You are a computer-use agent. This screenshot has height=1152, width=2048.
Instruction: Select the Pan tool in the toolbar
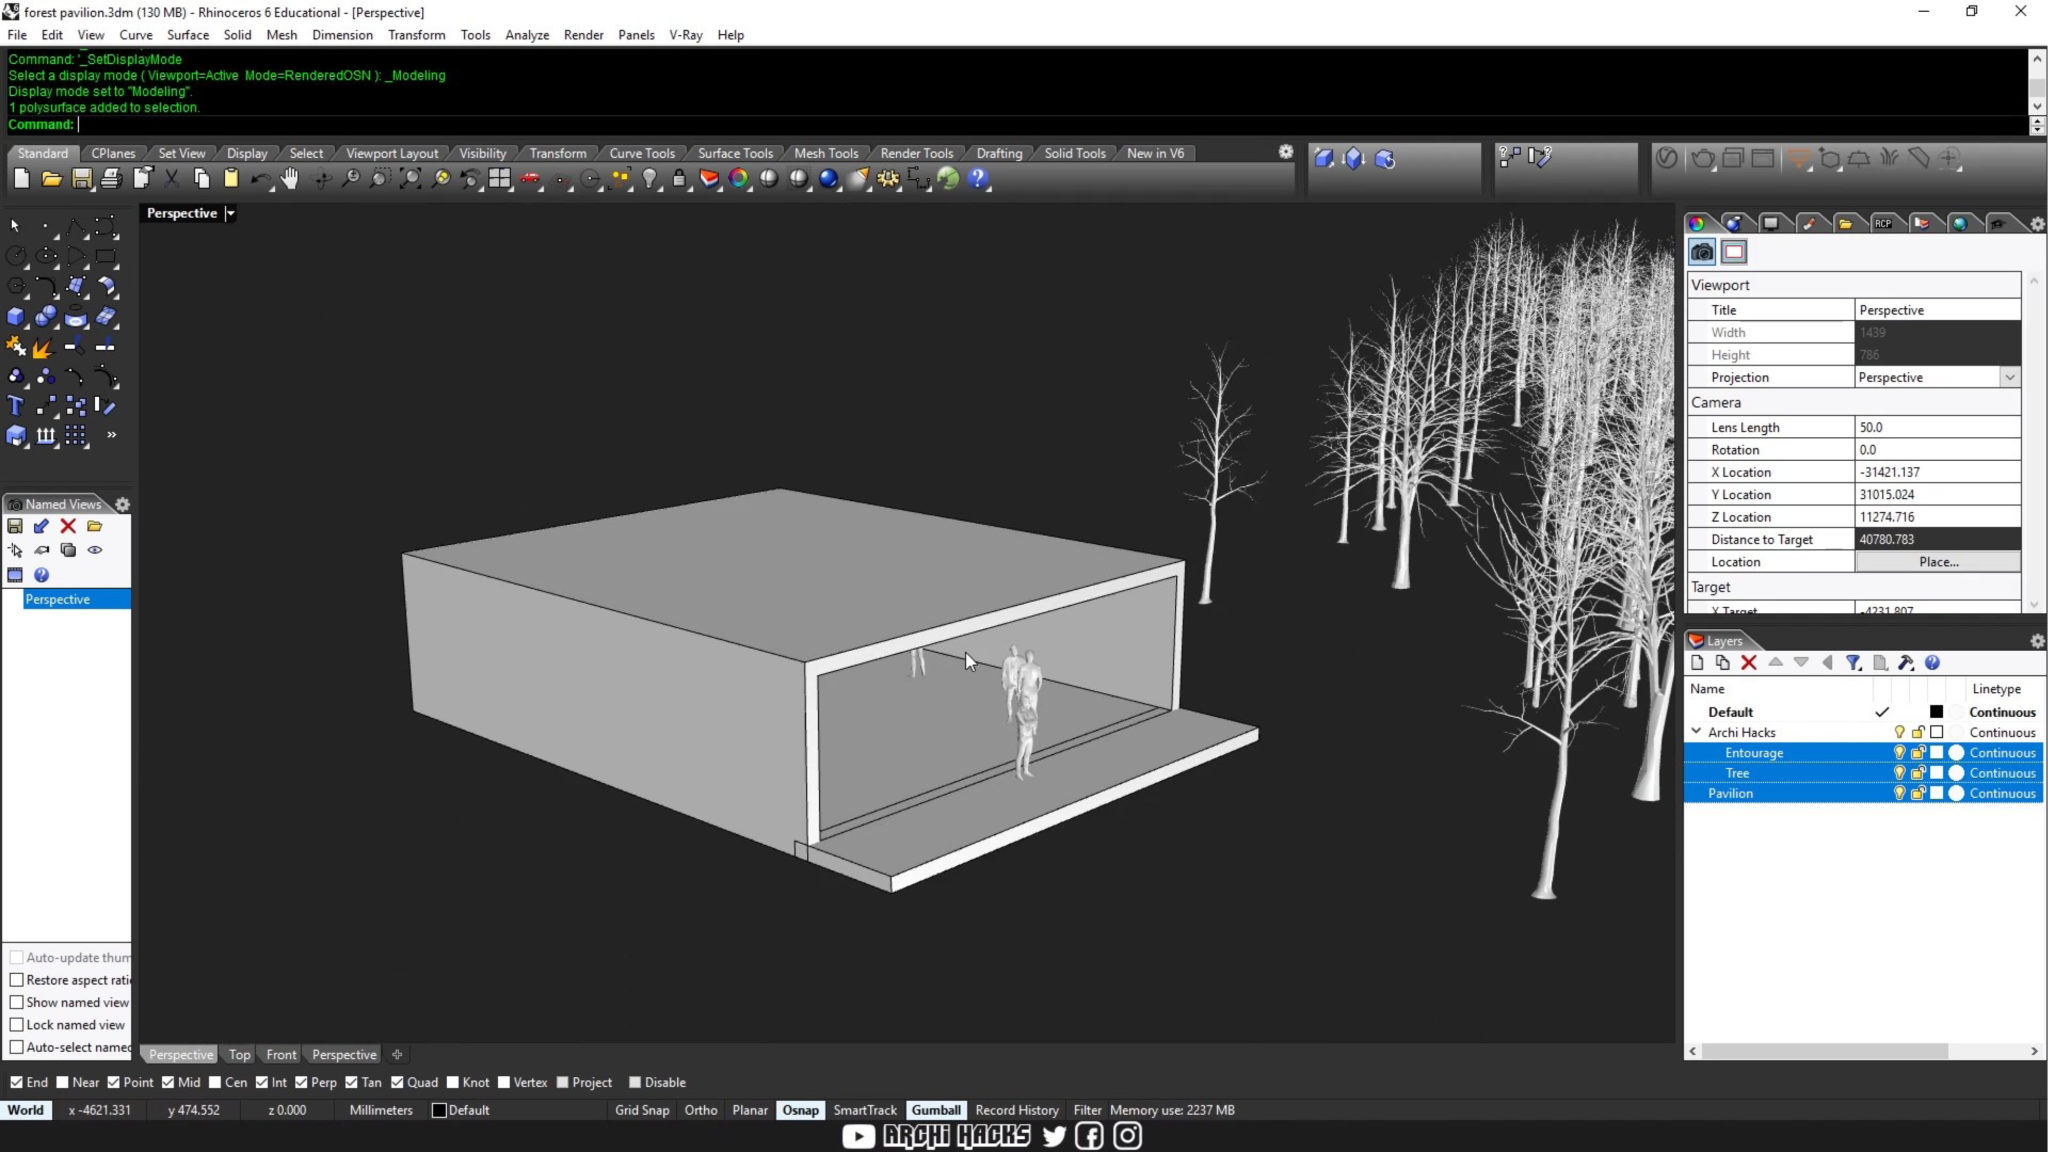click(290, 179)
